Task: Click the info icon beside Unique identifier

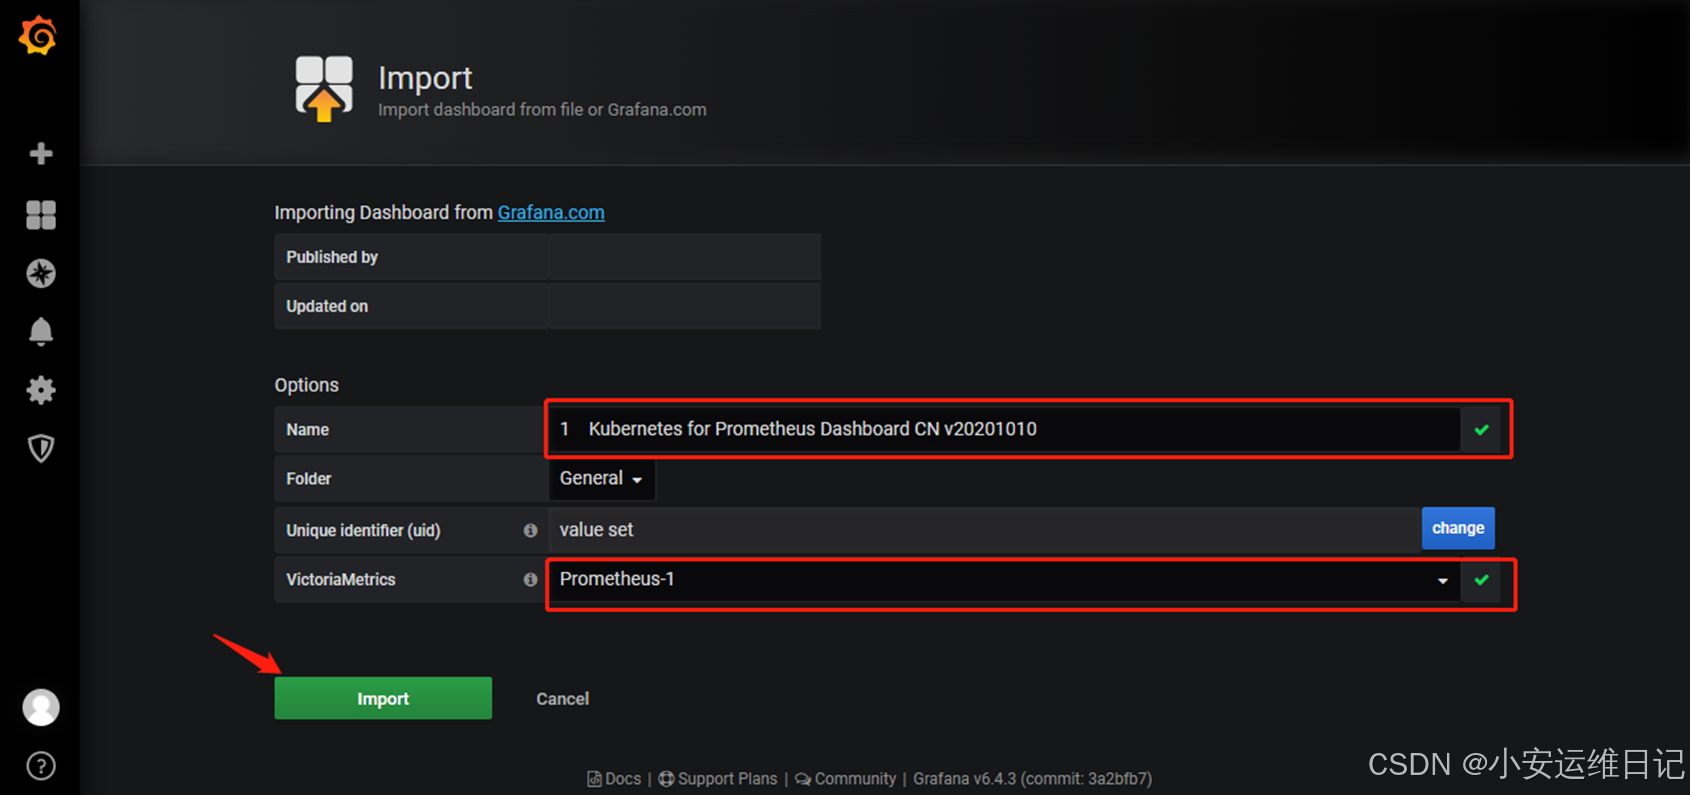Action: [530, 530]
